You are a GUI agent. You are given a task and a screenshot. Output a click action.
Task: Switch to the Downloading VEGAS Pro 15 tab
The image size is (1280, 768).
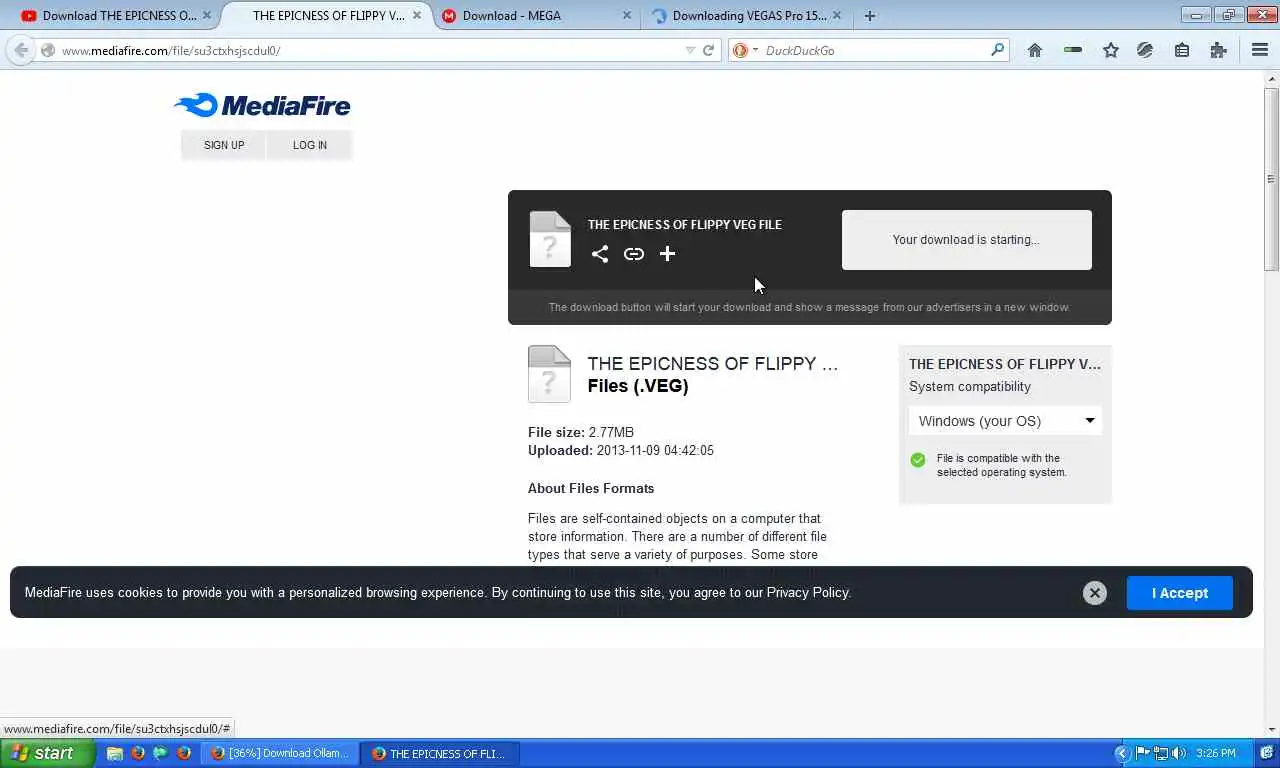[x=746, y=16]
